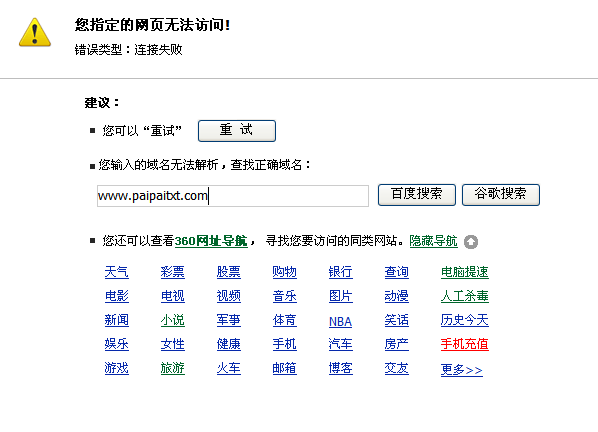Open the 彩票 lottery link
The height and width of the screenshot is (432, 598).
[x=173, y=272]
